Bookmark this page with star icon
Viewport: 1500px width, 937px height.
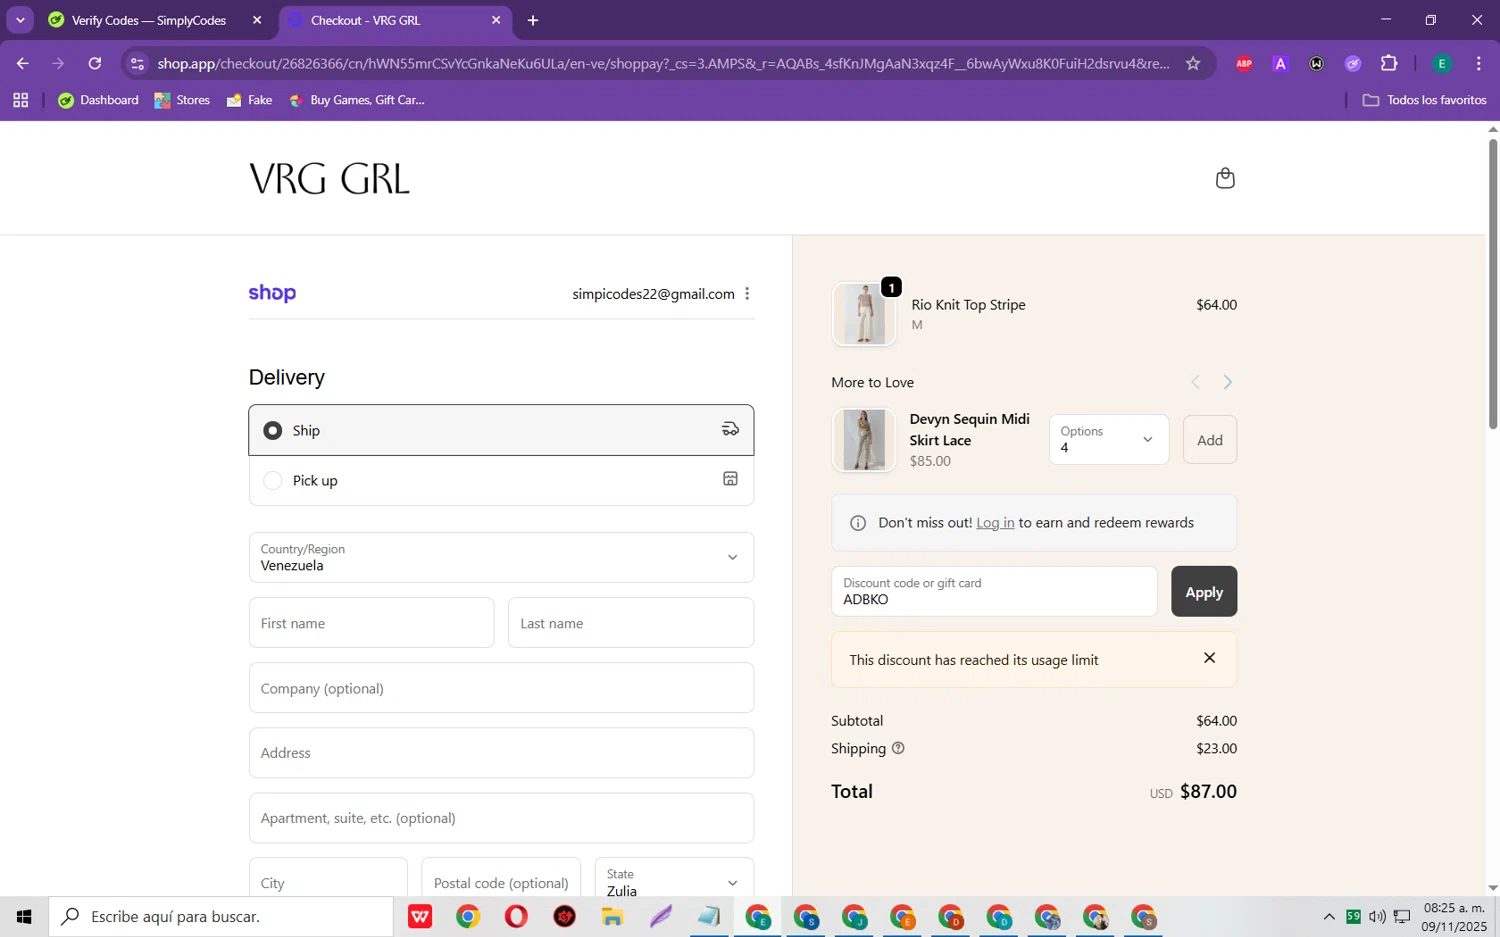point(1193,63)
